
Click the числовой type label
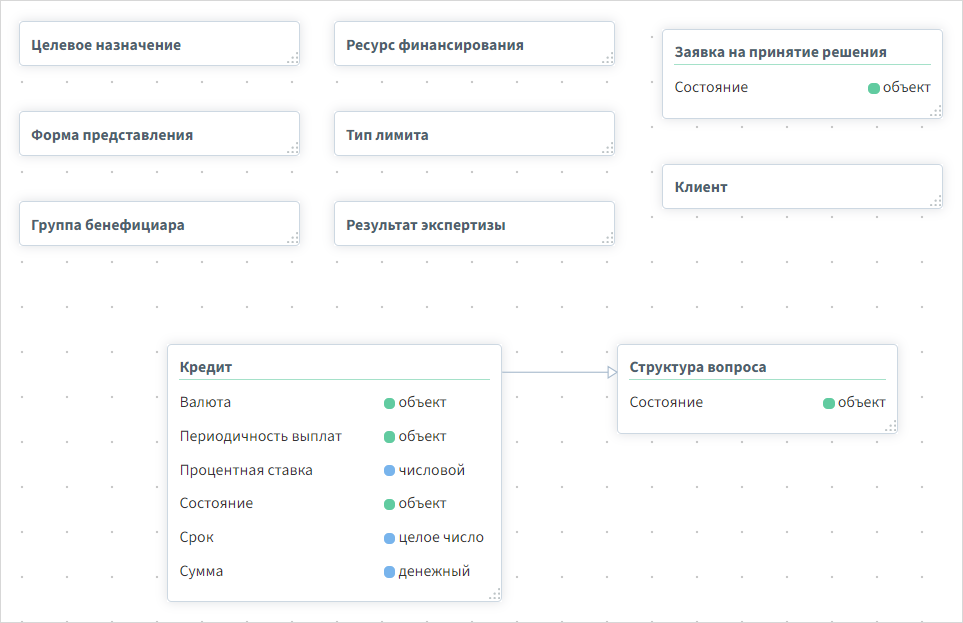(x=432, y=470)
